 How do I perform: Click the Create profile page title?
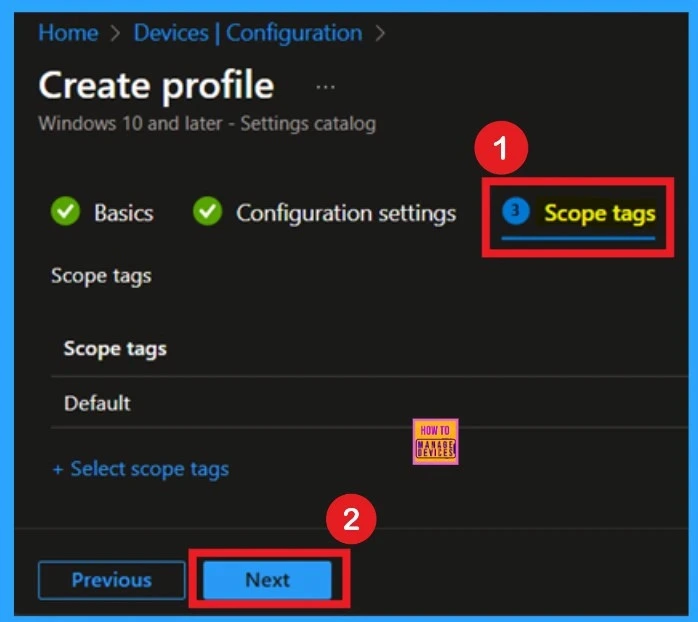(156, 86)
